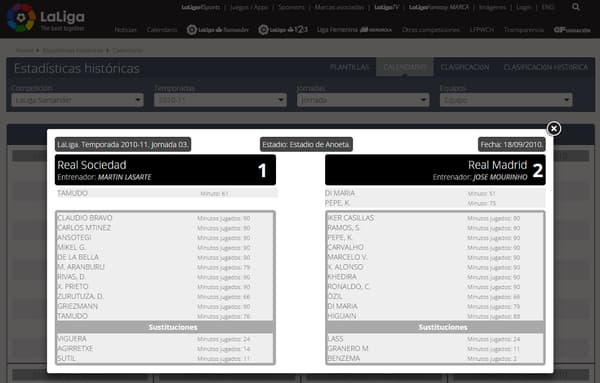This screenshot has width=600, height=383.
Task: Click 'LaLiga. Temporada 2010-11. Jornada 03' label
Action: click(x=123, y=145)
